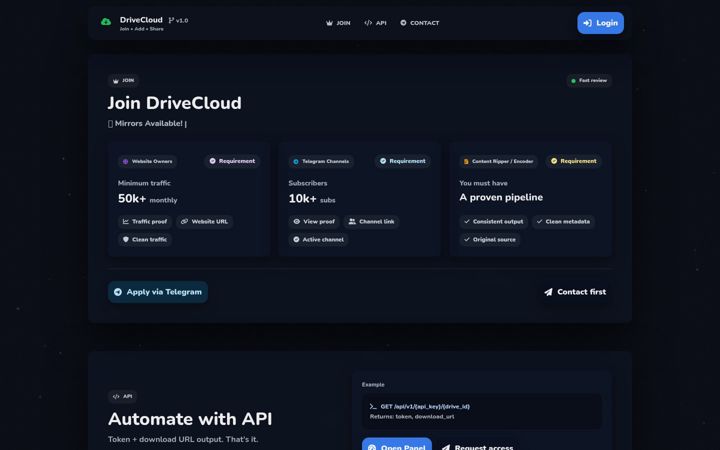Open the CONTACT nav item

[x=419, y=23]
